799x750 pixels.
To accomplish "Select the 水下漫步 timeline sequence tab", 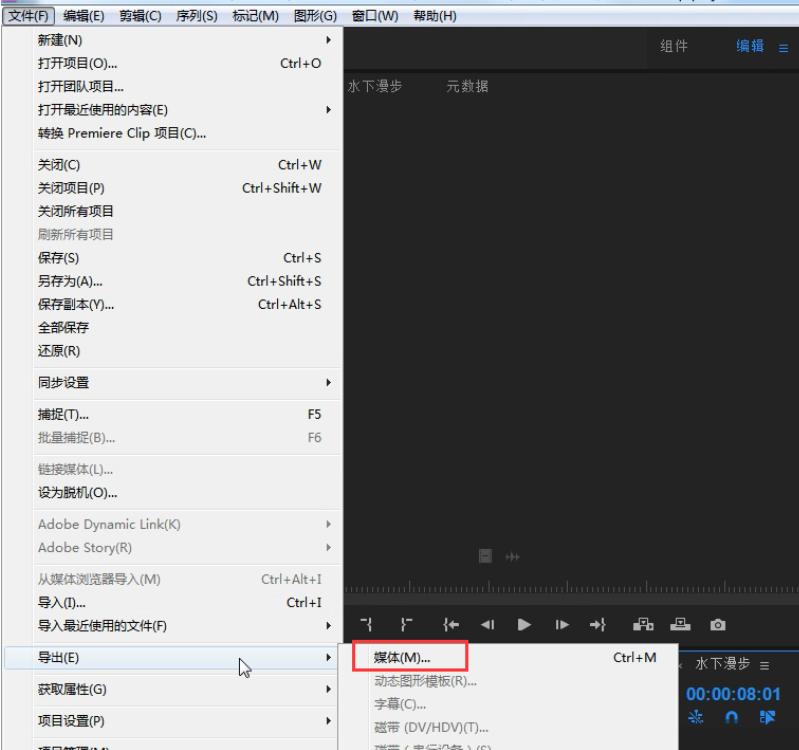I will 723,663.
